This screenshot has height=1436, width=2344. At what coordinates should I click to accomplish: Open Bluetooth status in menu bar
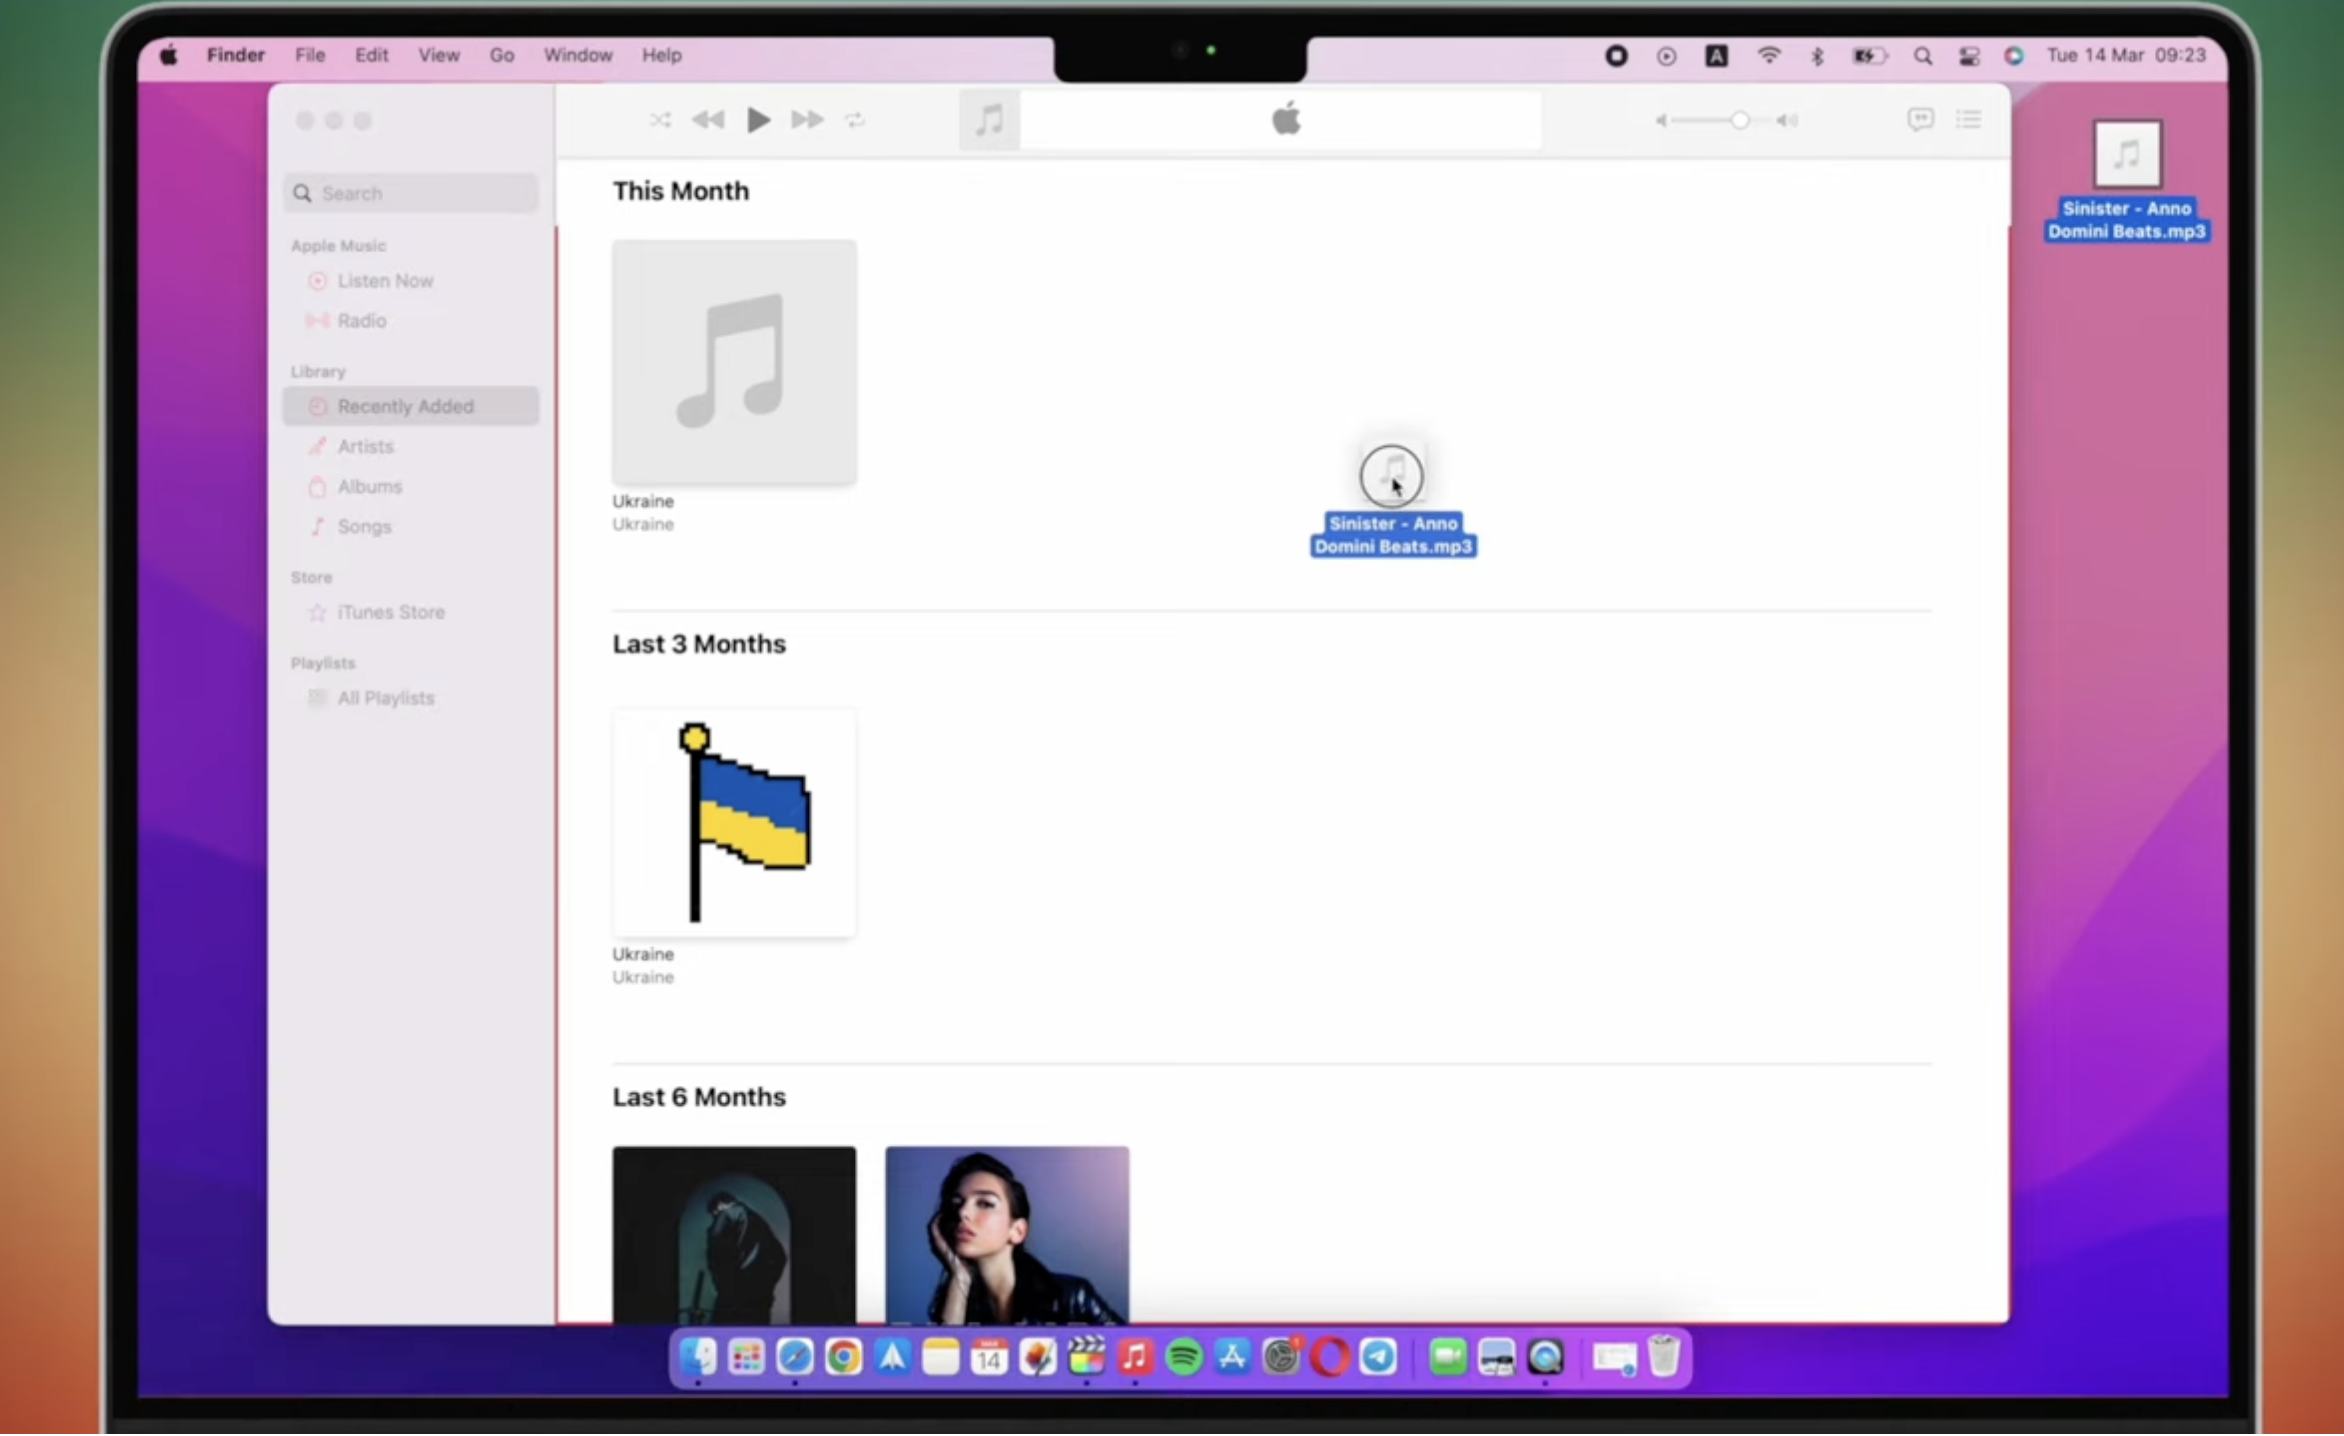1817,56
